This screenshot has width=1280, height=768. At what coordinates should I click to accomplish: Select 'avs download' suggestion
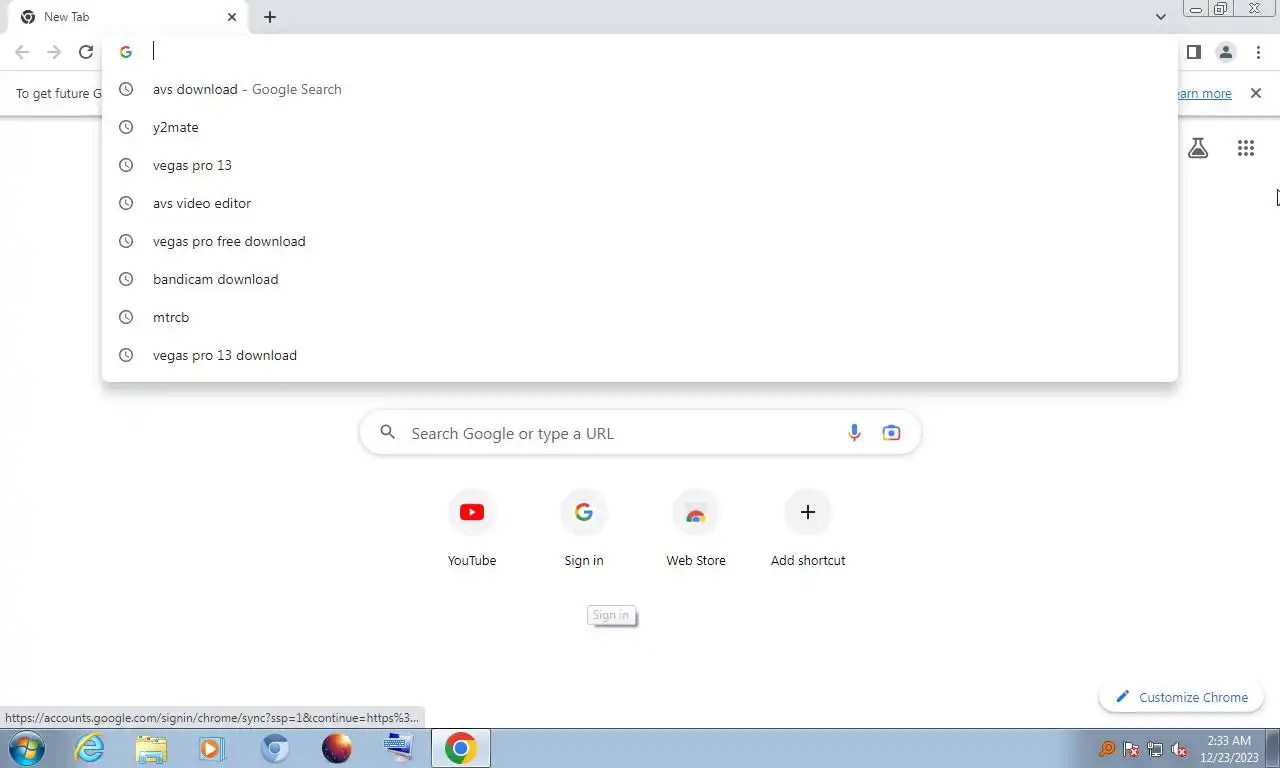click(x=640, y=89)
